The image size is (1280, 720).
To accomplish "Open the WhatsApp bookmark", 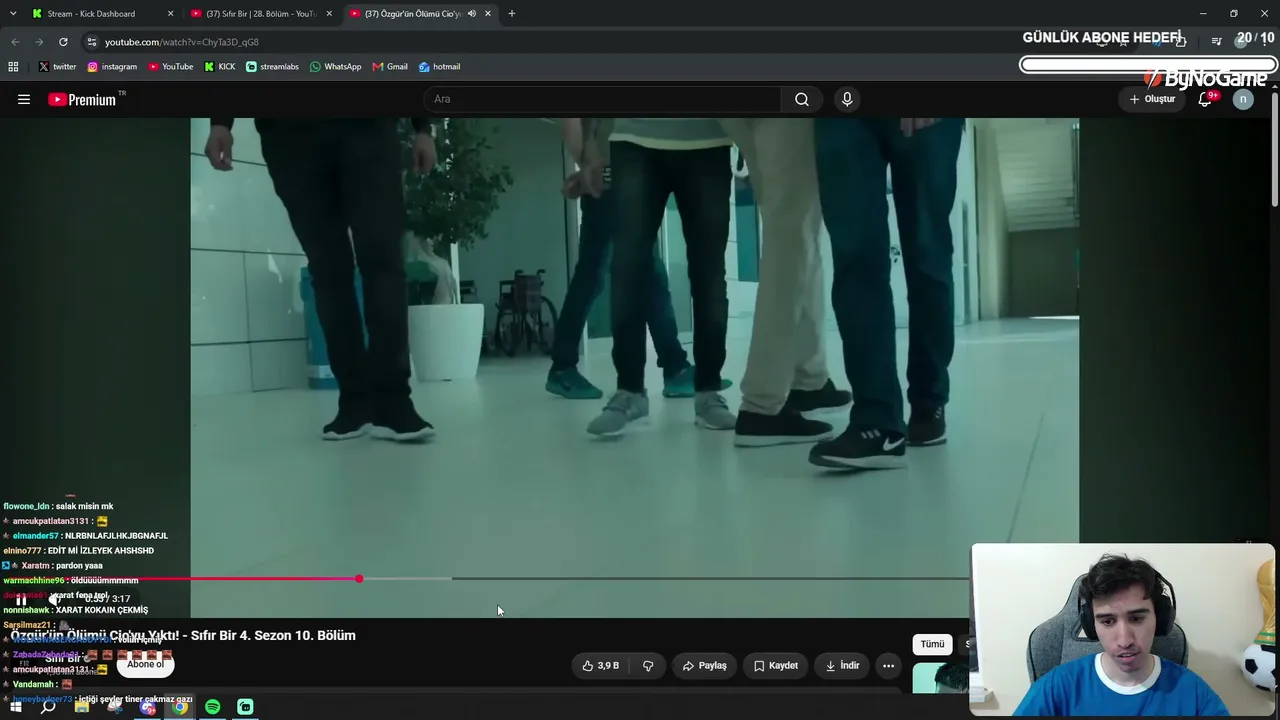I will pyautogui.click(x=336, y=67).
